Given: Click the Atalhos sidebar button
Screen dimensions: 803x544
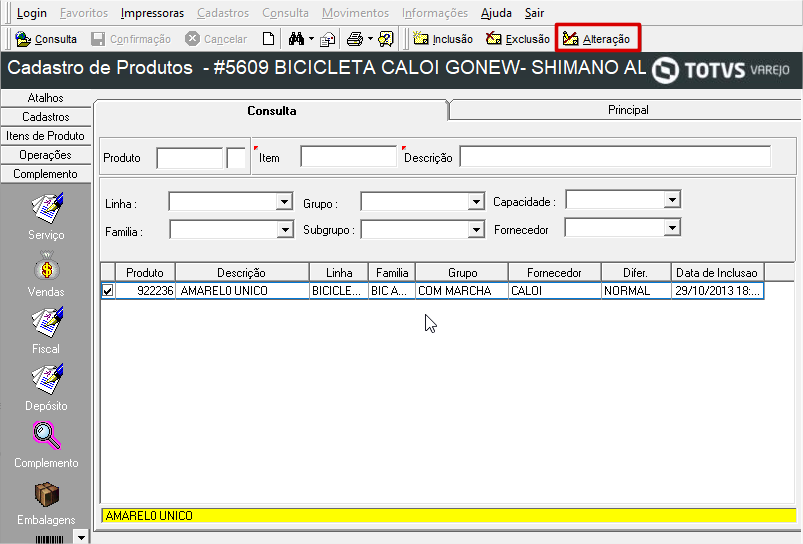Looking at the screenshot, I should pyautogui.click(x=46, y=98).
